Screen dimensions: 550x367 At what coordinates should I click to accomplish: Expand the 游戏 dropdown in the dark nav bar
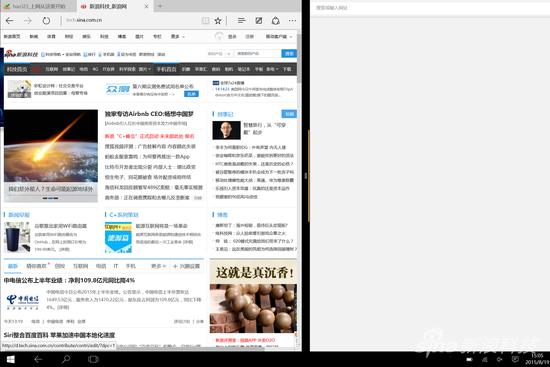coord(272,69)
